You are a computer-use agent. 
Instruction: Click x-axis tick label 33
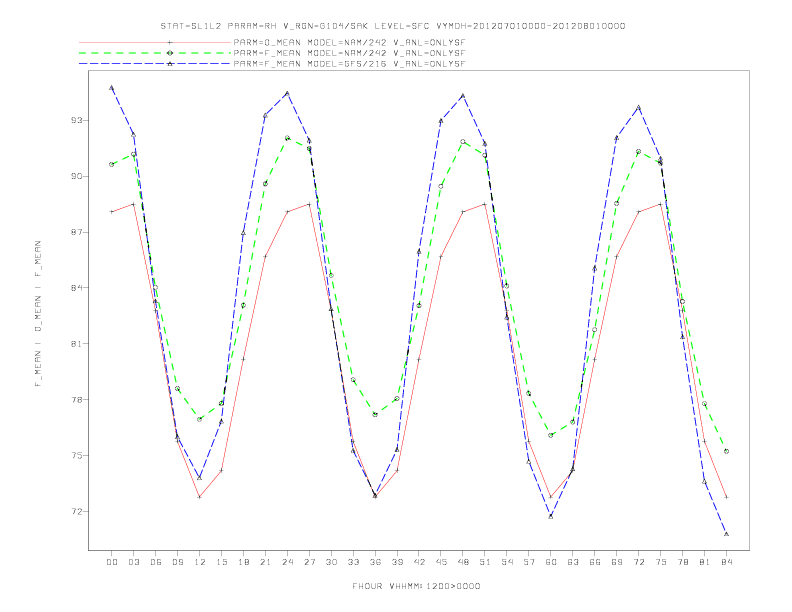353,562
